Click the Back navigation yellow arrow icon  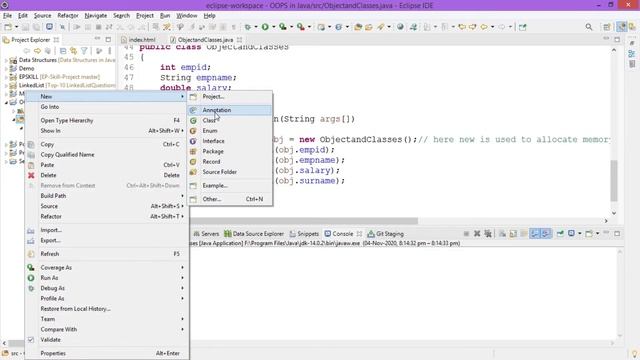point(484,27)
